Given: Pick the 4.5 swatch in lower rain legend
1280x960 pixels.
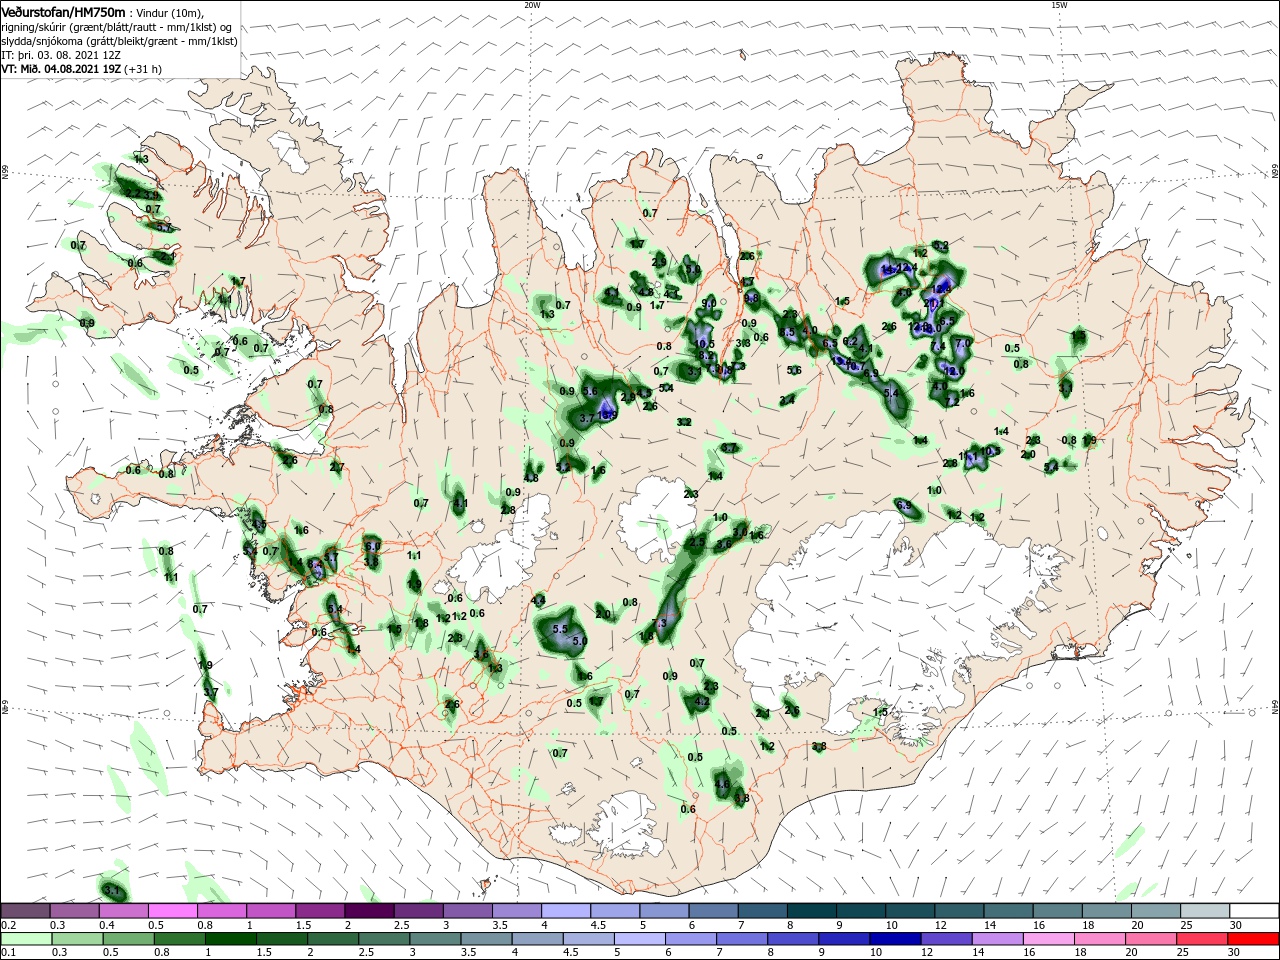Looking at the screenshot, I should 587,939.
